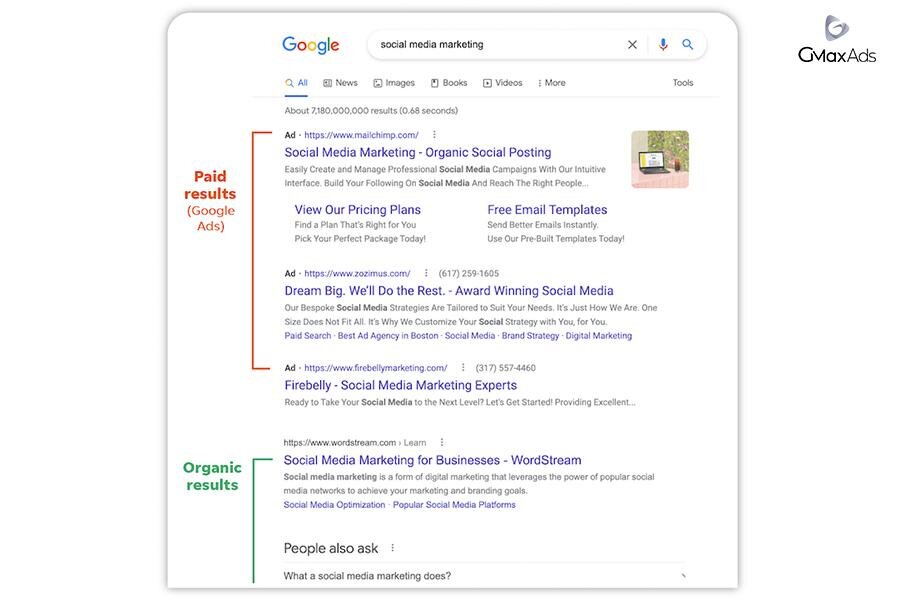Screen dimensions: 900x600
Task: Click the Google logo
Action: pos(311,45)
